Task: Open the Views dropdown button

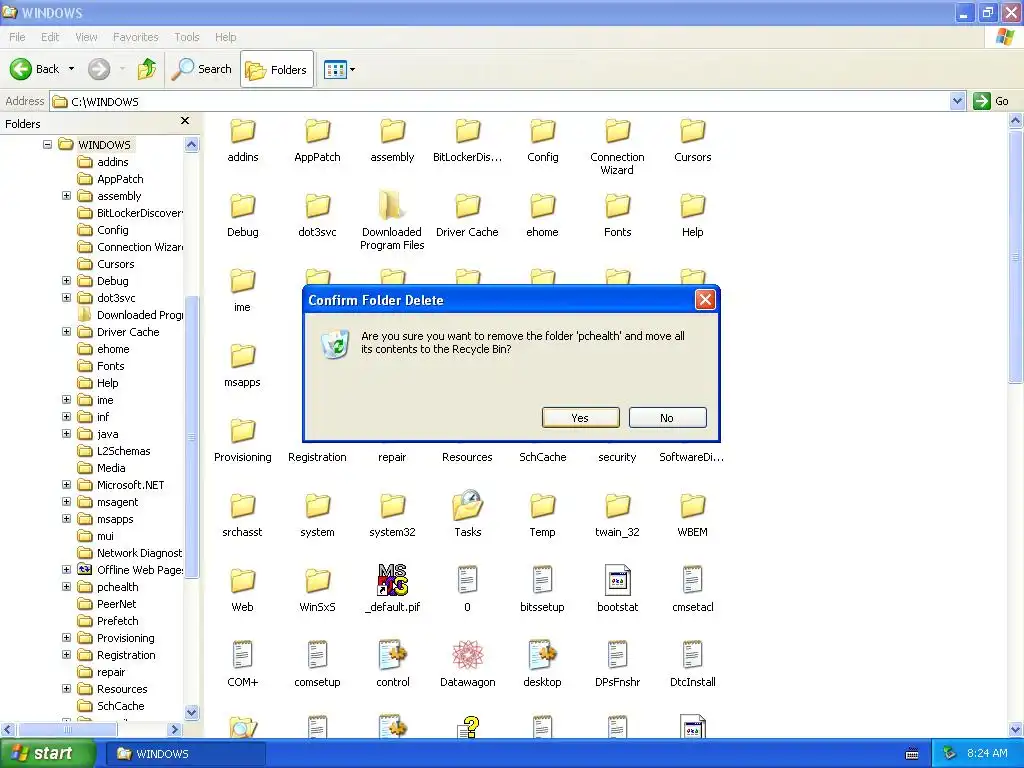Action: point(340,69)
